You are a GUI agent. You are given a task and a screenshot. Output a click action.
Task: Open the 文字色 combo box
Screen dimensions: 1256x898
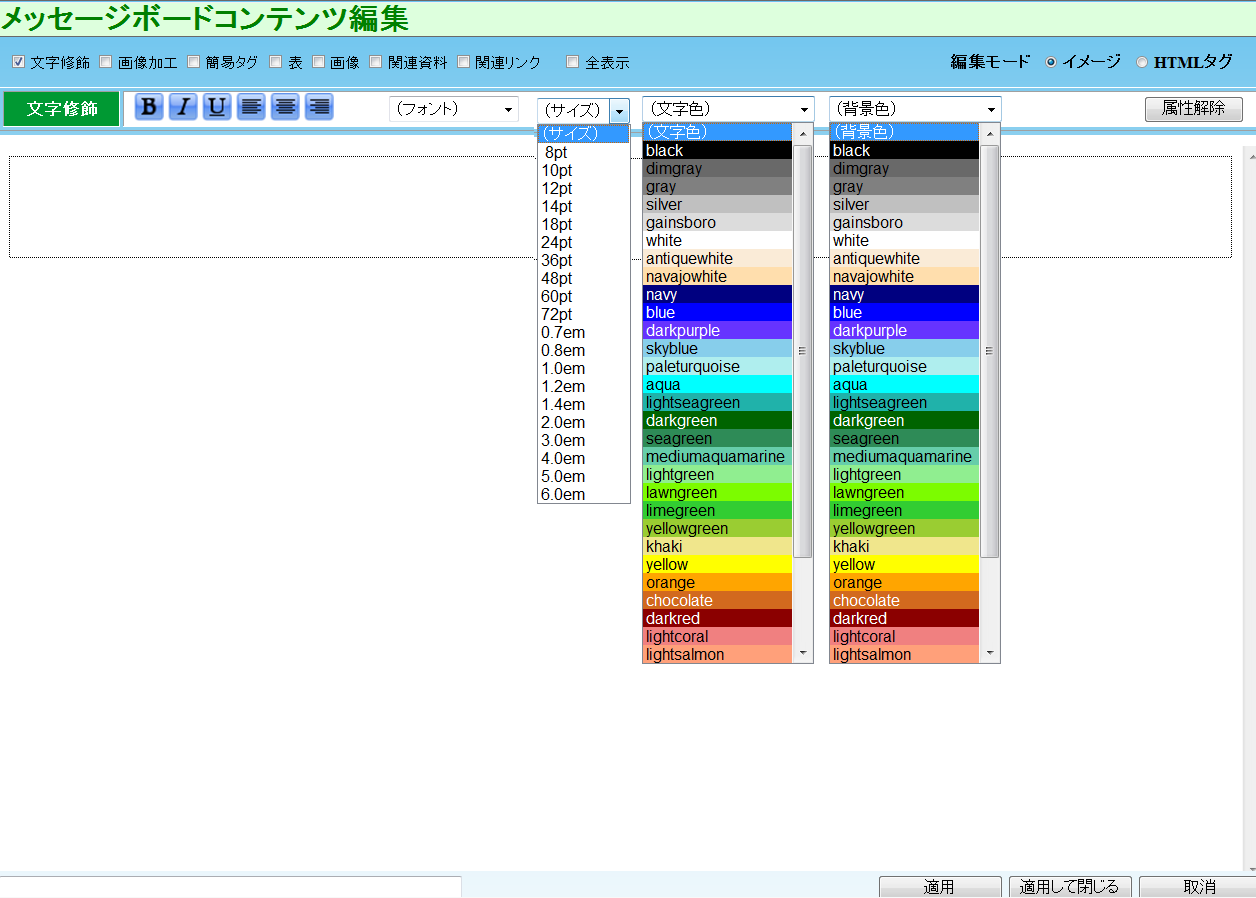[x=728, y=109]
